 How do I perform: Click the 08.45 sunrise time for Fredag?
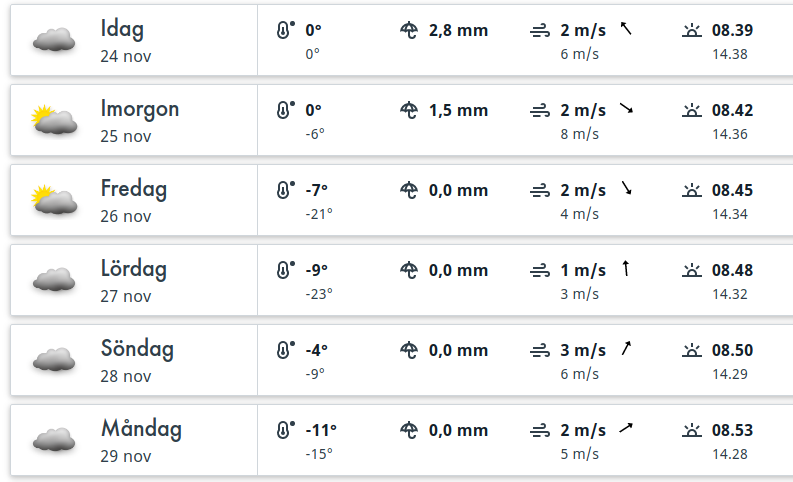point(732,190)
